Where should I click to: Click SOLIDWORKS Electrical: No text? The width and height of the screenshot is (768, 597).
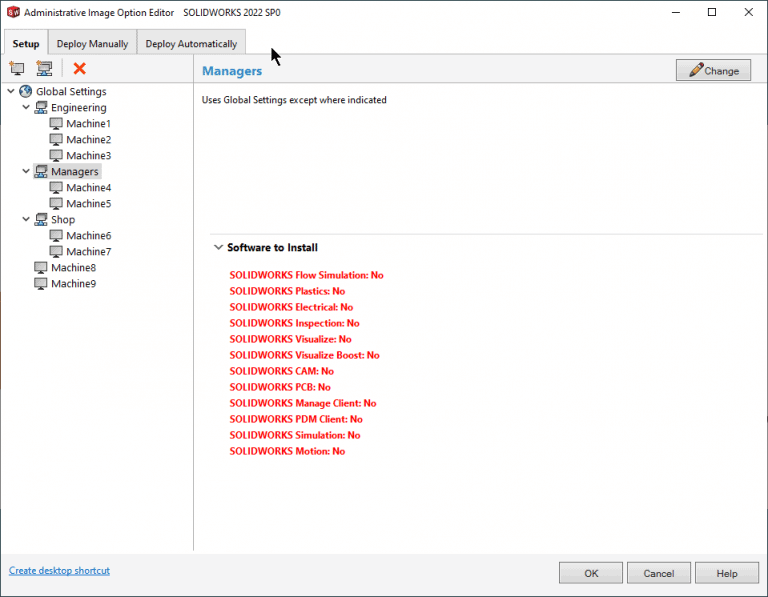291,307
